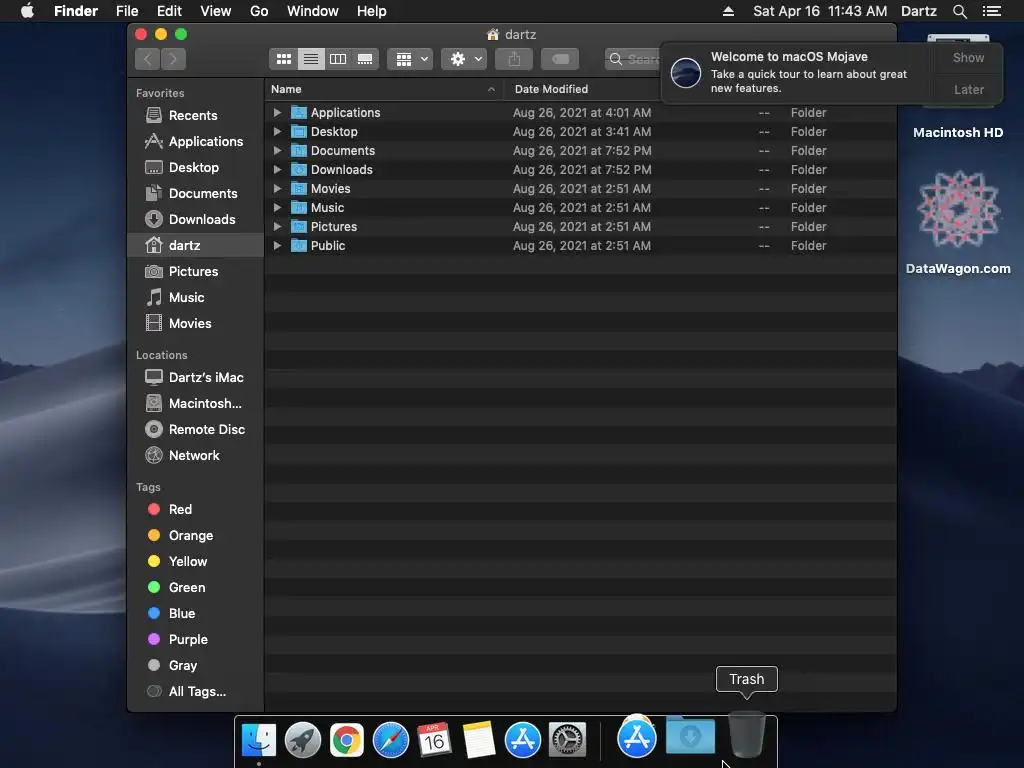Open the group-by arrange dropdown
The width and height of the screenshot is (1024, 768).
point(410,59)
